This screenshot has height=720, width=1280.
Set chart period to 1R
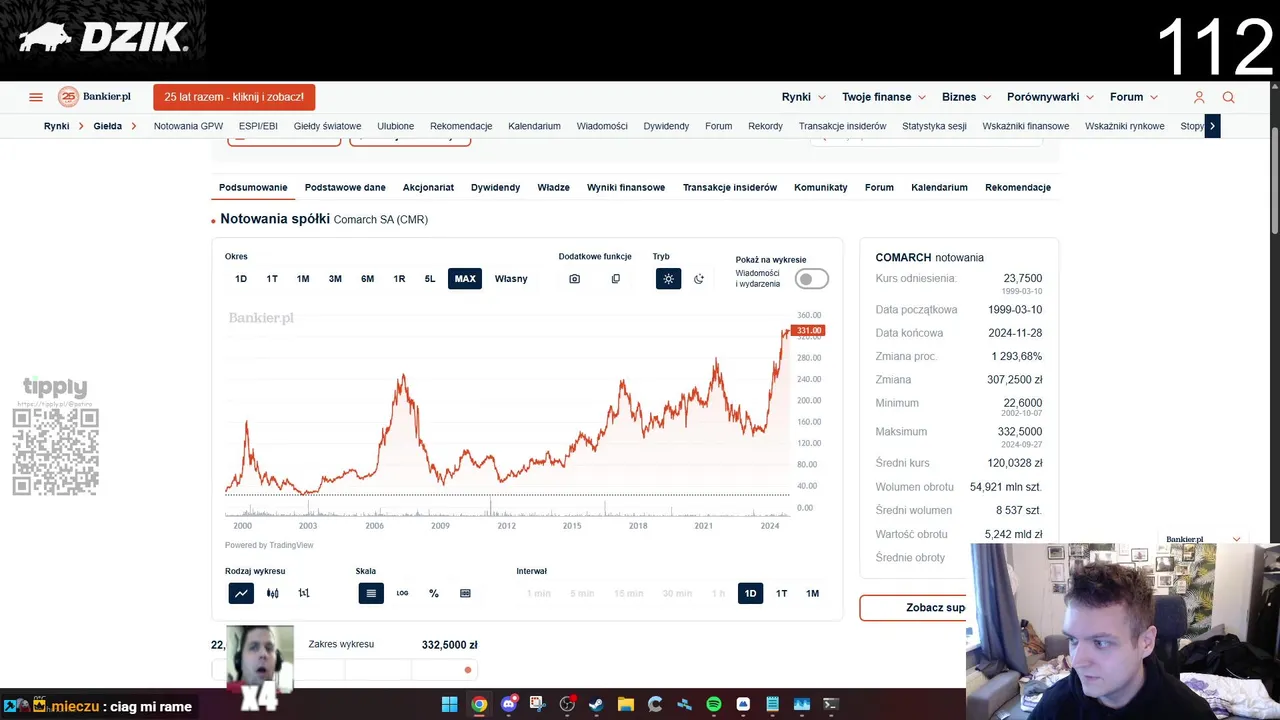pos(399,279)
